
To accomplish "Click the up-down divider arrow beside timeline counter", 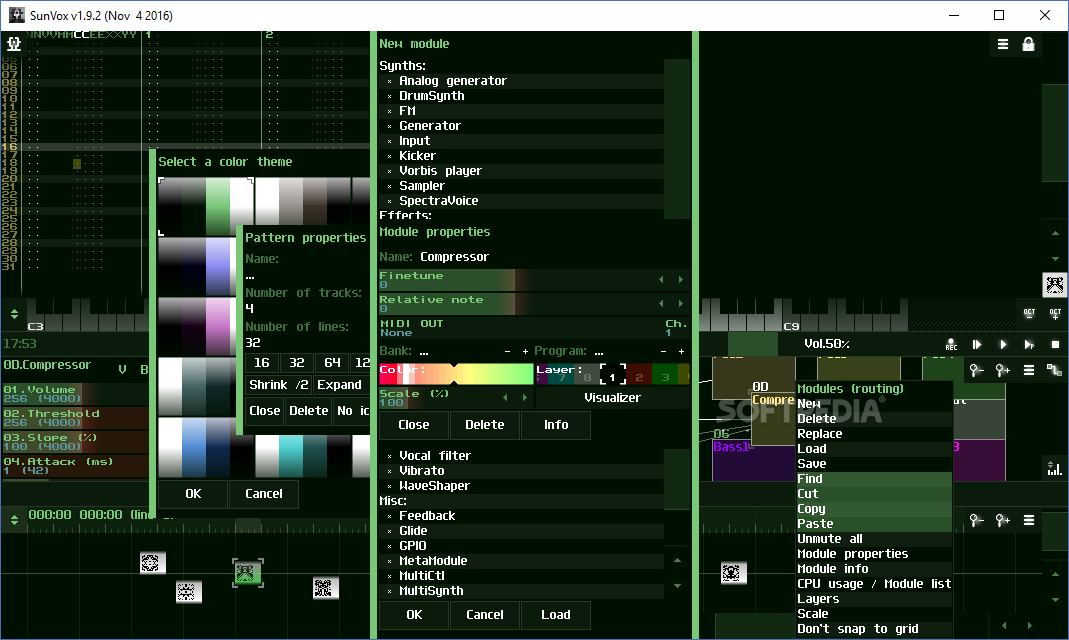I will 14,520.
